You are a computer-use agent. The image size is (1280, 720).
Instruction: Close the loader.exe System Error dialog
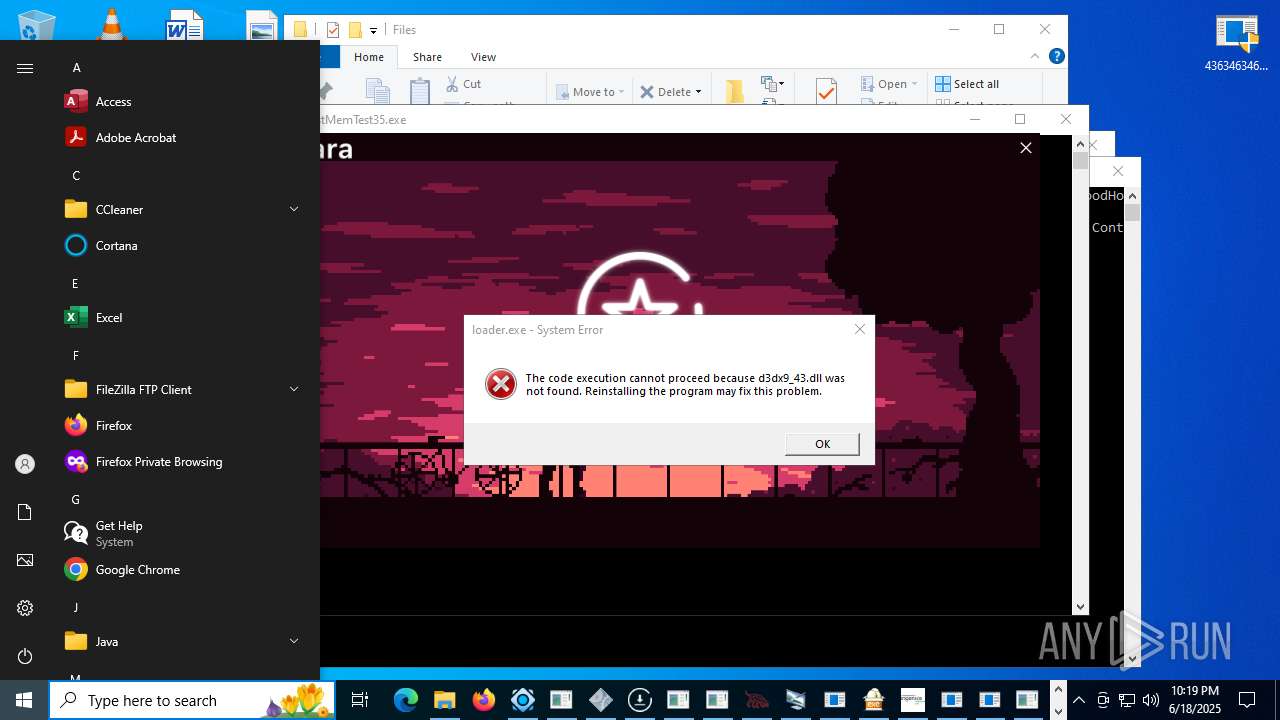(x=859, y=329)
